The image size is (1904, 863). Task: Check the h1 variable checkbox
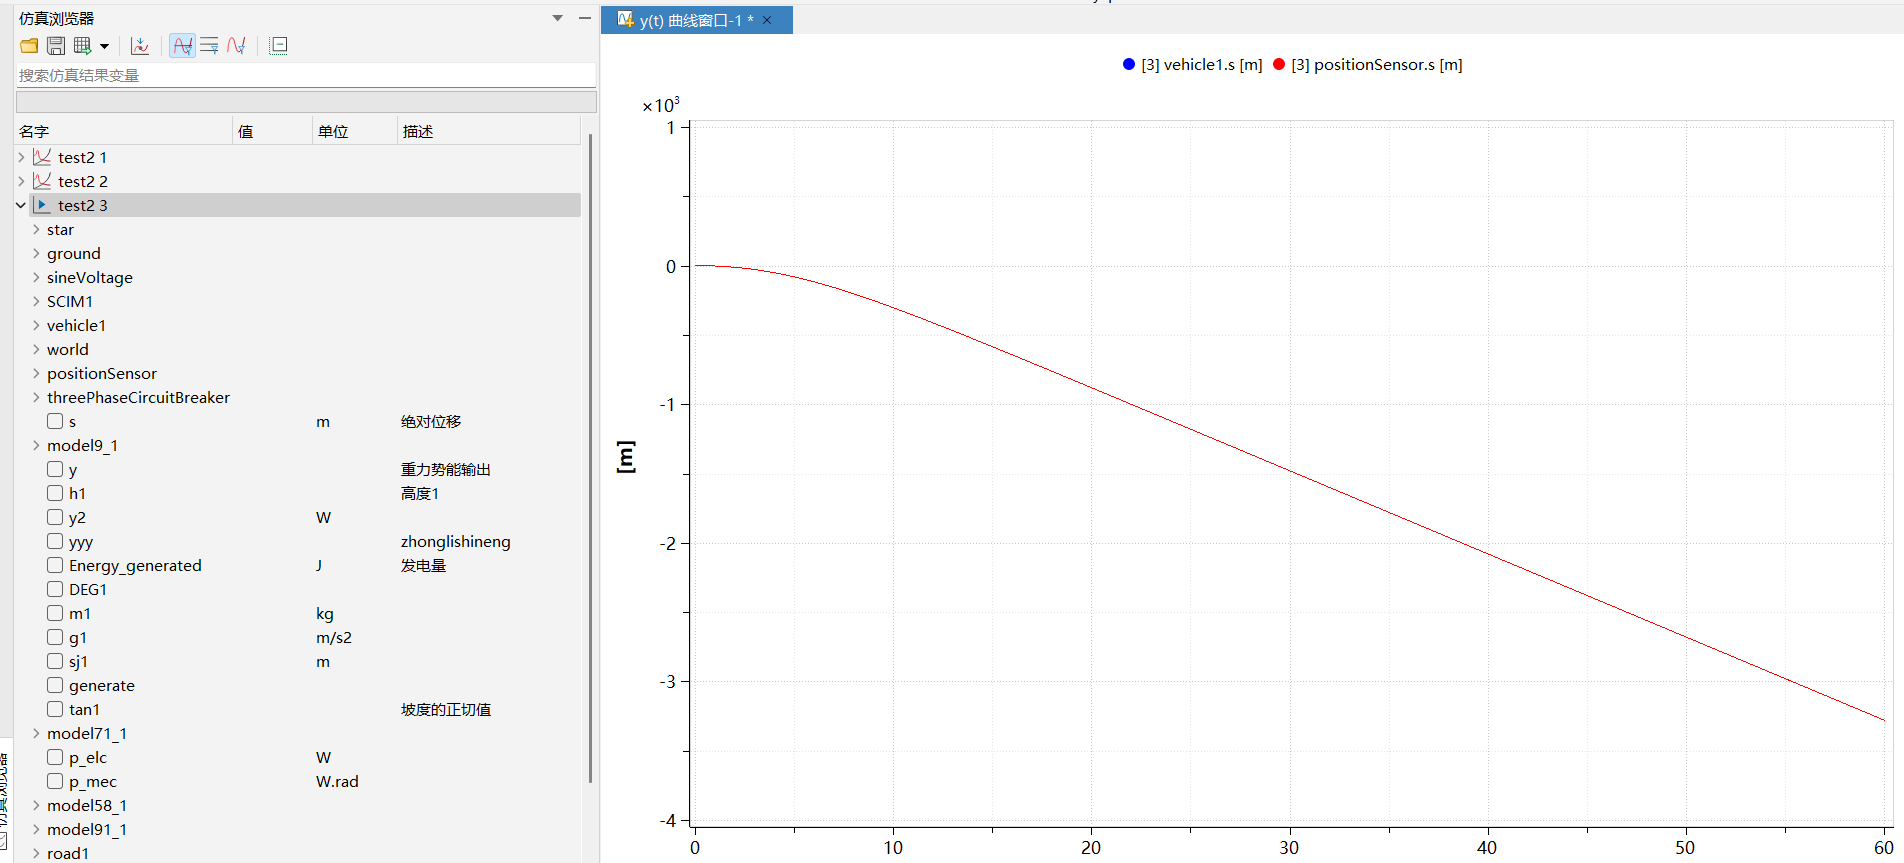click(55, 493)
